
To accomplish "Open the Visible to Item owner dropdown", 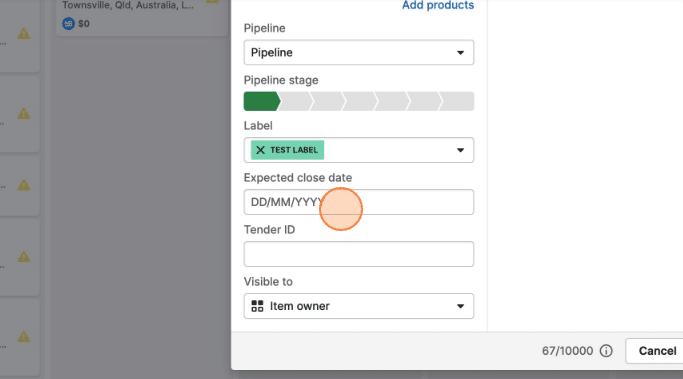I will tap(358, 306).
